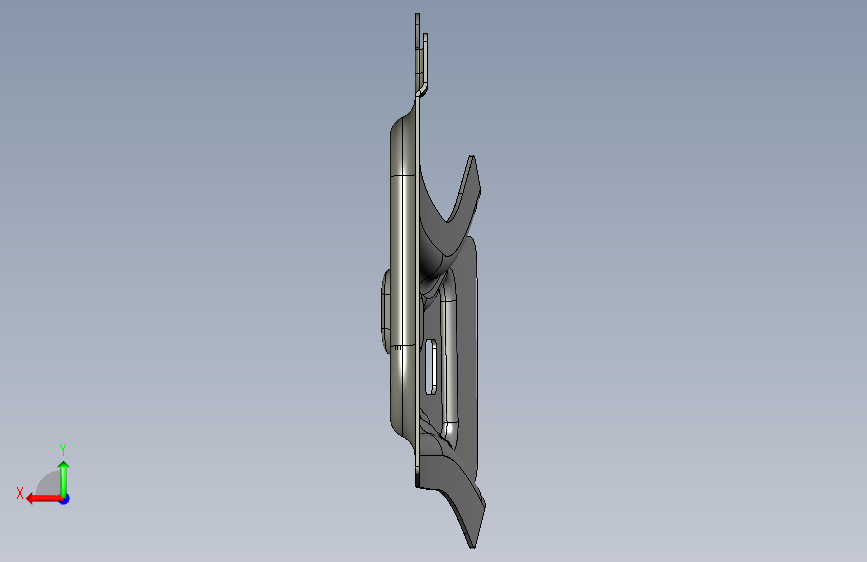The width and height of the screenshot is (867, 562).
Task: Click the green Y axis arrow of the triad
Action: [x=64, y=478]
